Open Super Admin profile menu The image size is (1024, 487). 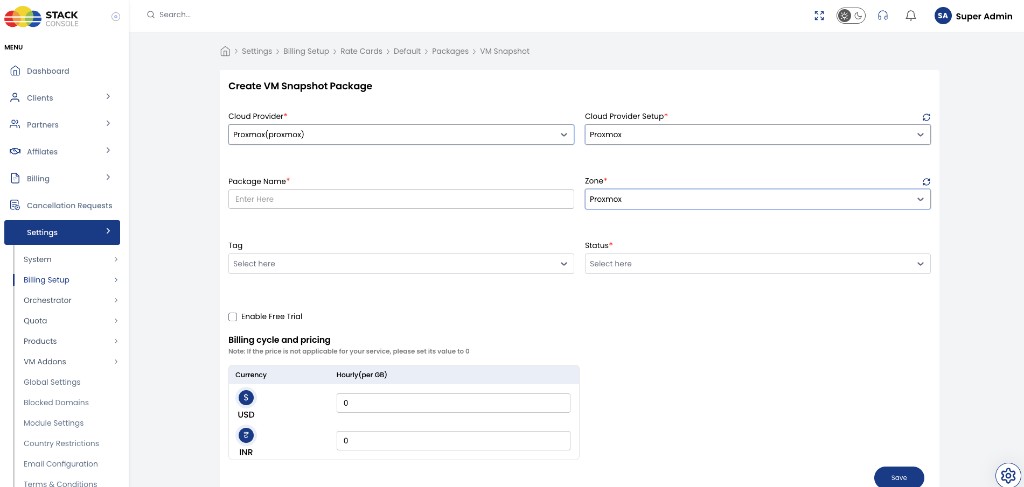click(984, 16)
